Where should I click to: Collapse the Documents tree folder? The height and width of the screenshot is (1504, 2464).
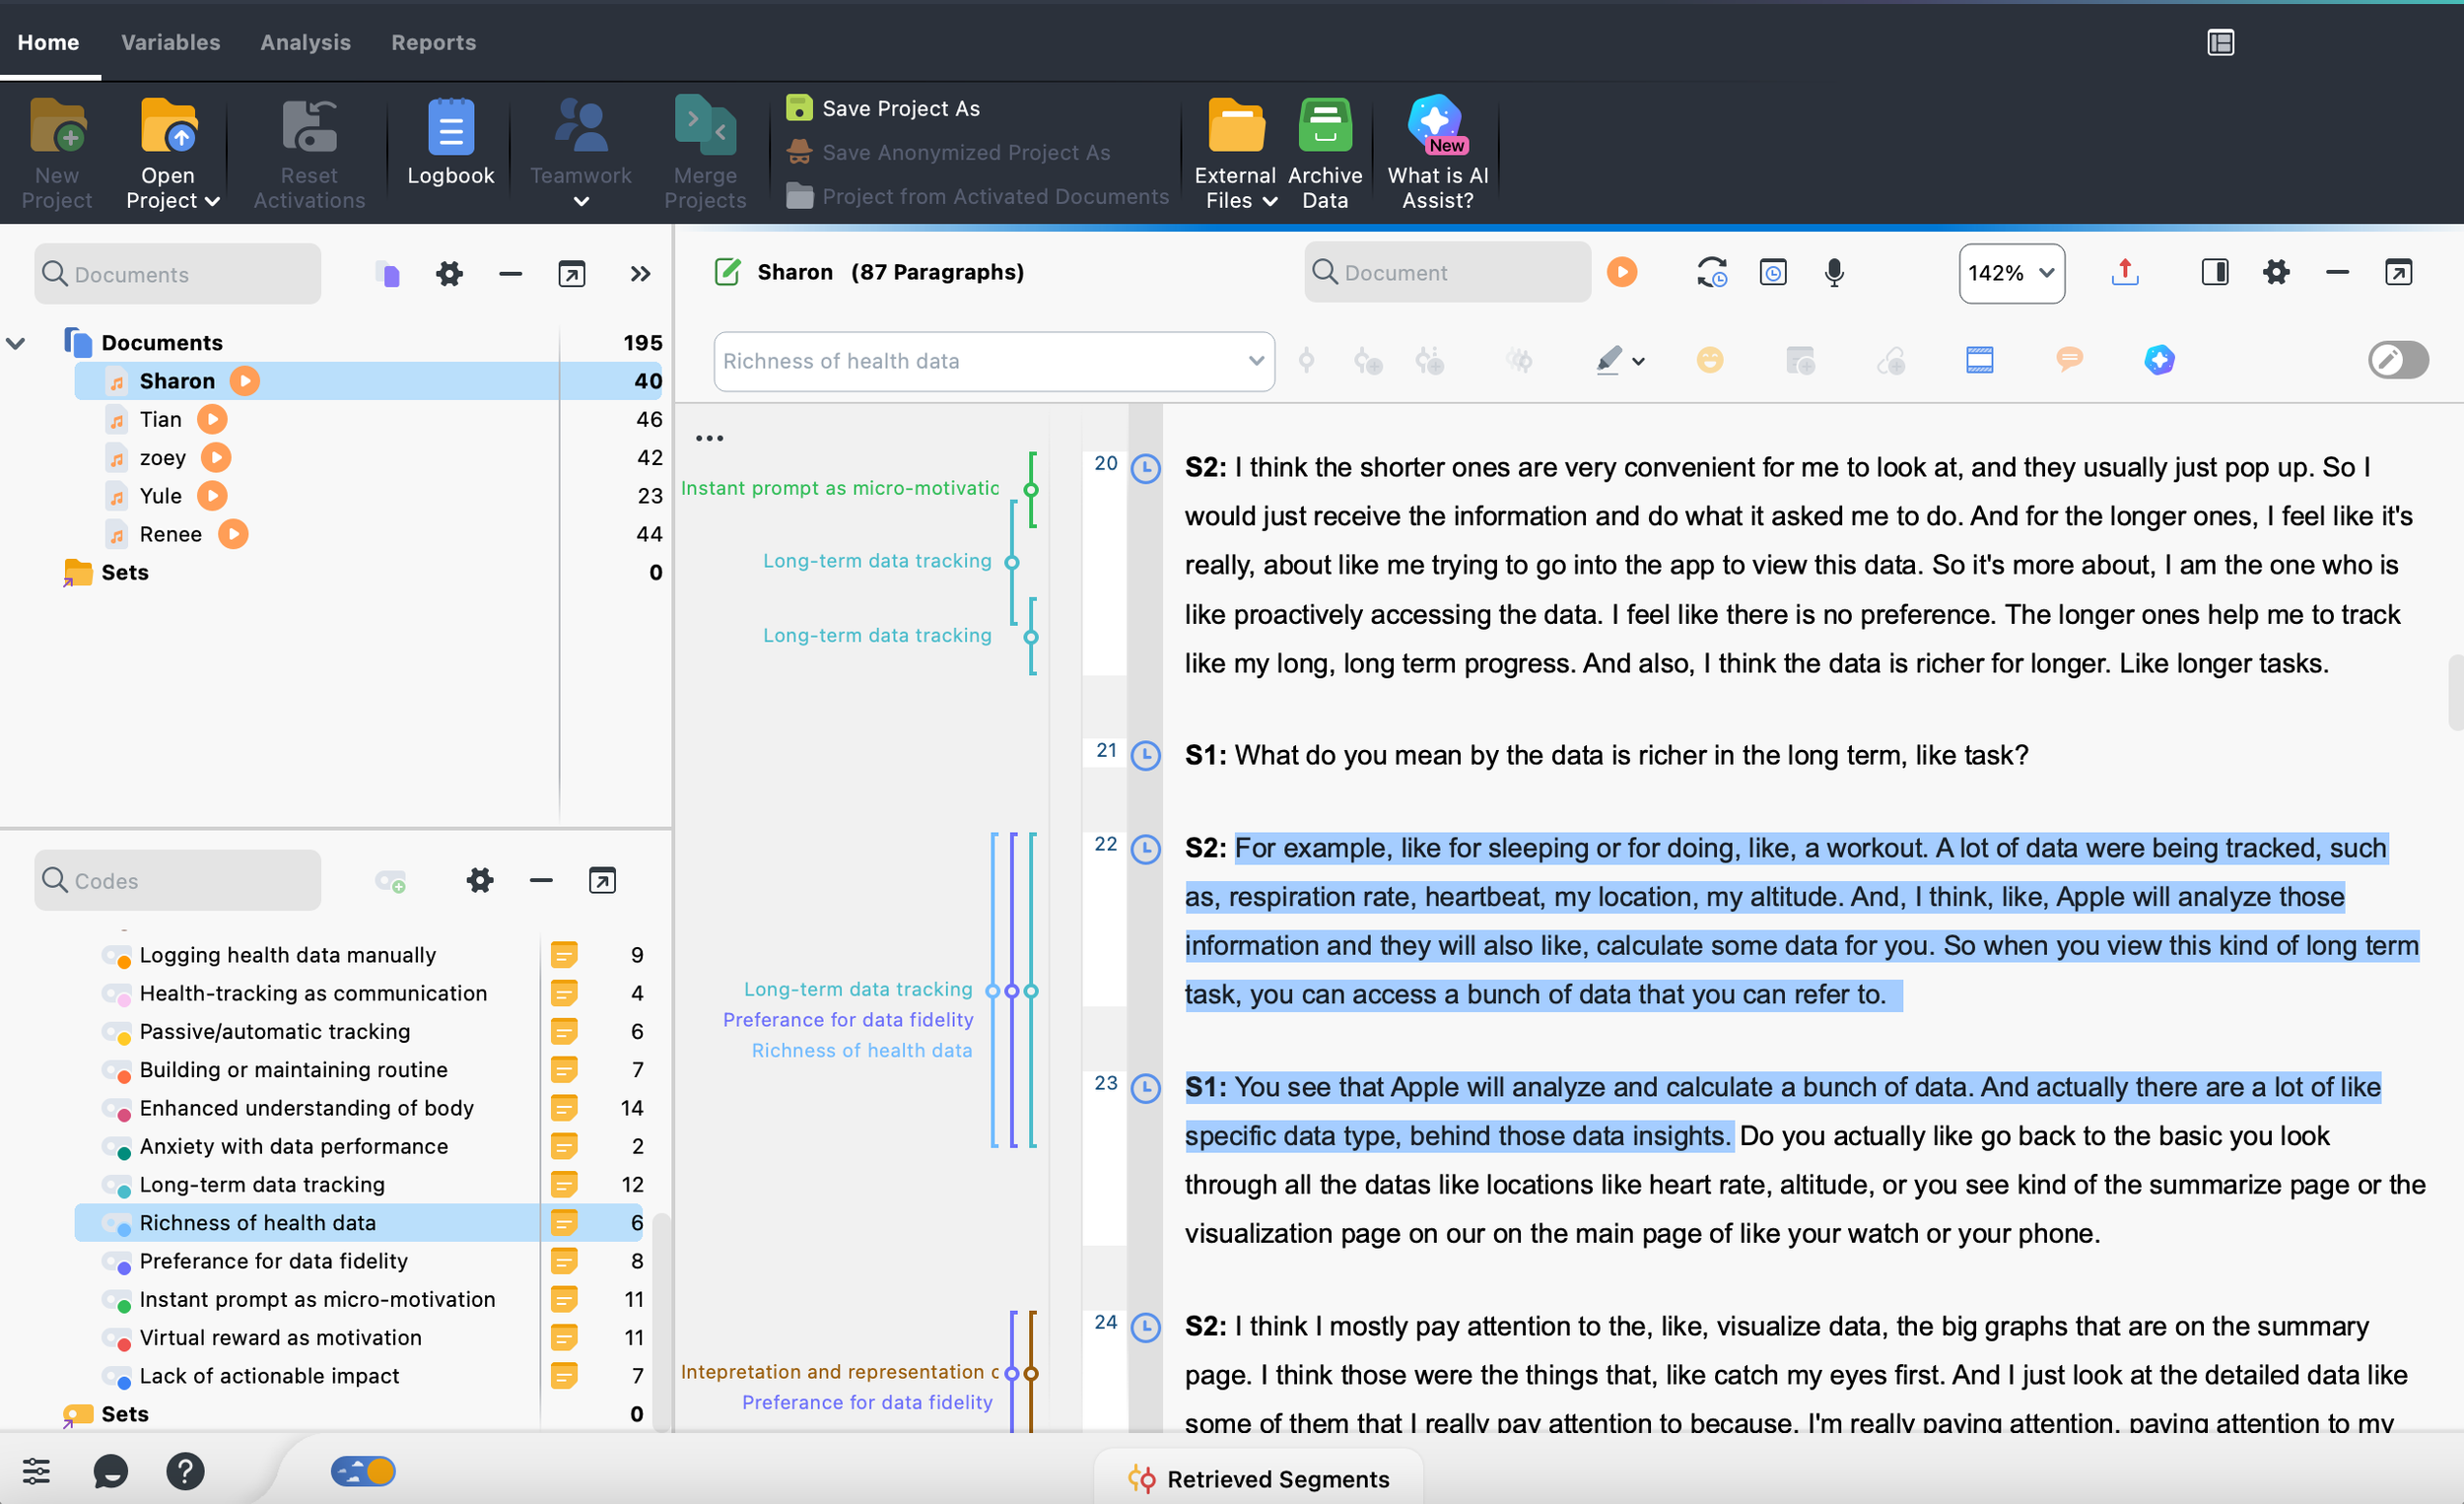coord(16,343)
